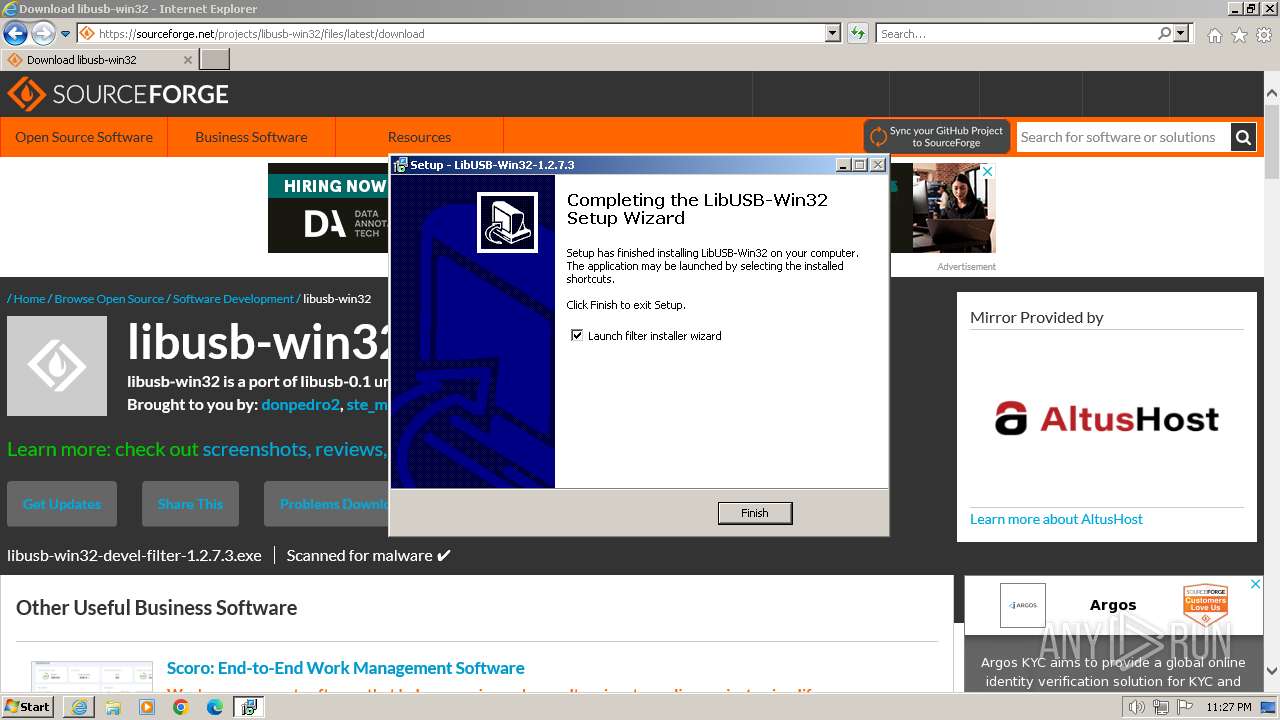Click the Internet Explorer forward arrow
Screen dimensions: 1280x720
click(x=43, y=34)
